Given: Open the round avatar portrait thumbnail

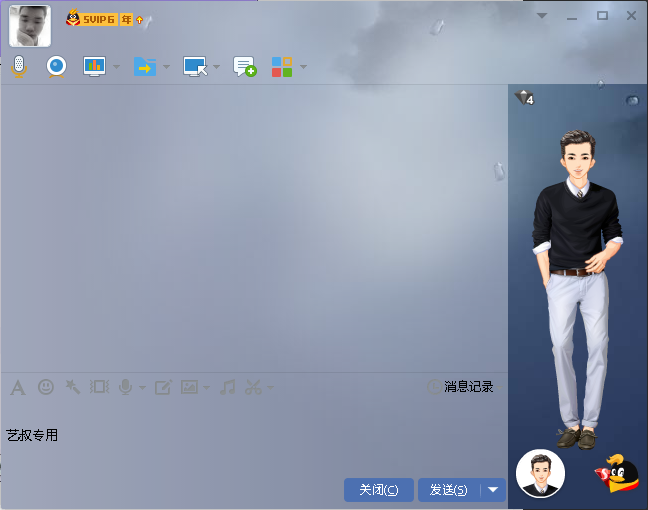Looking at the screenshot, I should (541, 474).
